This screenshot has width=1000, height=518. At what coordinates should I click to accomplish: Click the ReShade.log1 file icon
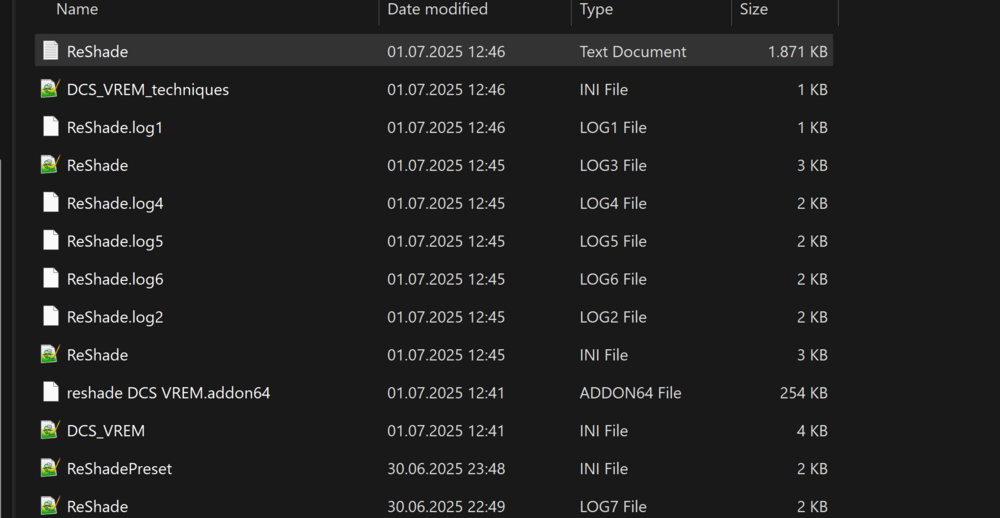(x=50, y=127)
